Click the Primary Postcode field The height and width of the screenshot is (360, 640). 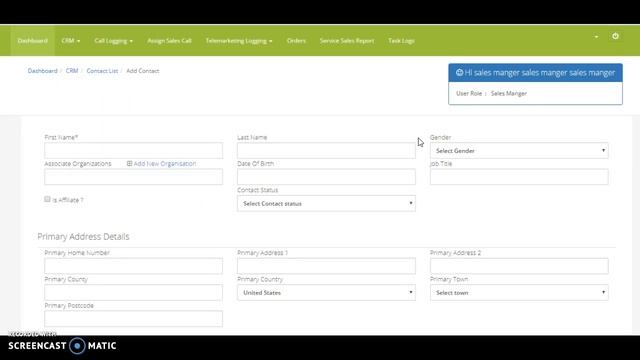point(133,319)
